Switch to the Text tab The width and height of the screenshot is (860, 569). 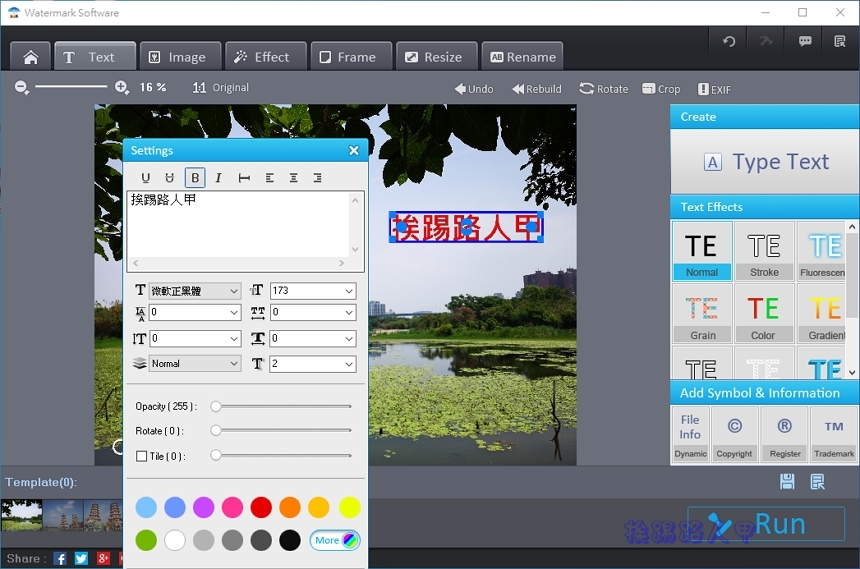pos(95,57)
